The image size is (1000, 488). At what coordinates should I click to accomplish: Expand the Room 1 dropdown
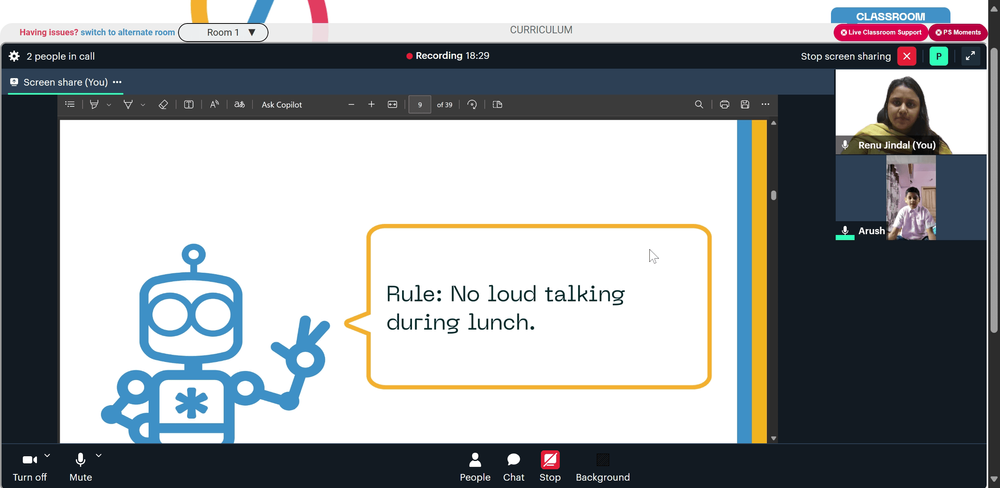click(223, 32)
